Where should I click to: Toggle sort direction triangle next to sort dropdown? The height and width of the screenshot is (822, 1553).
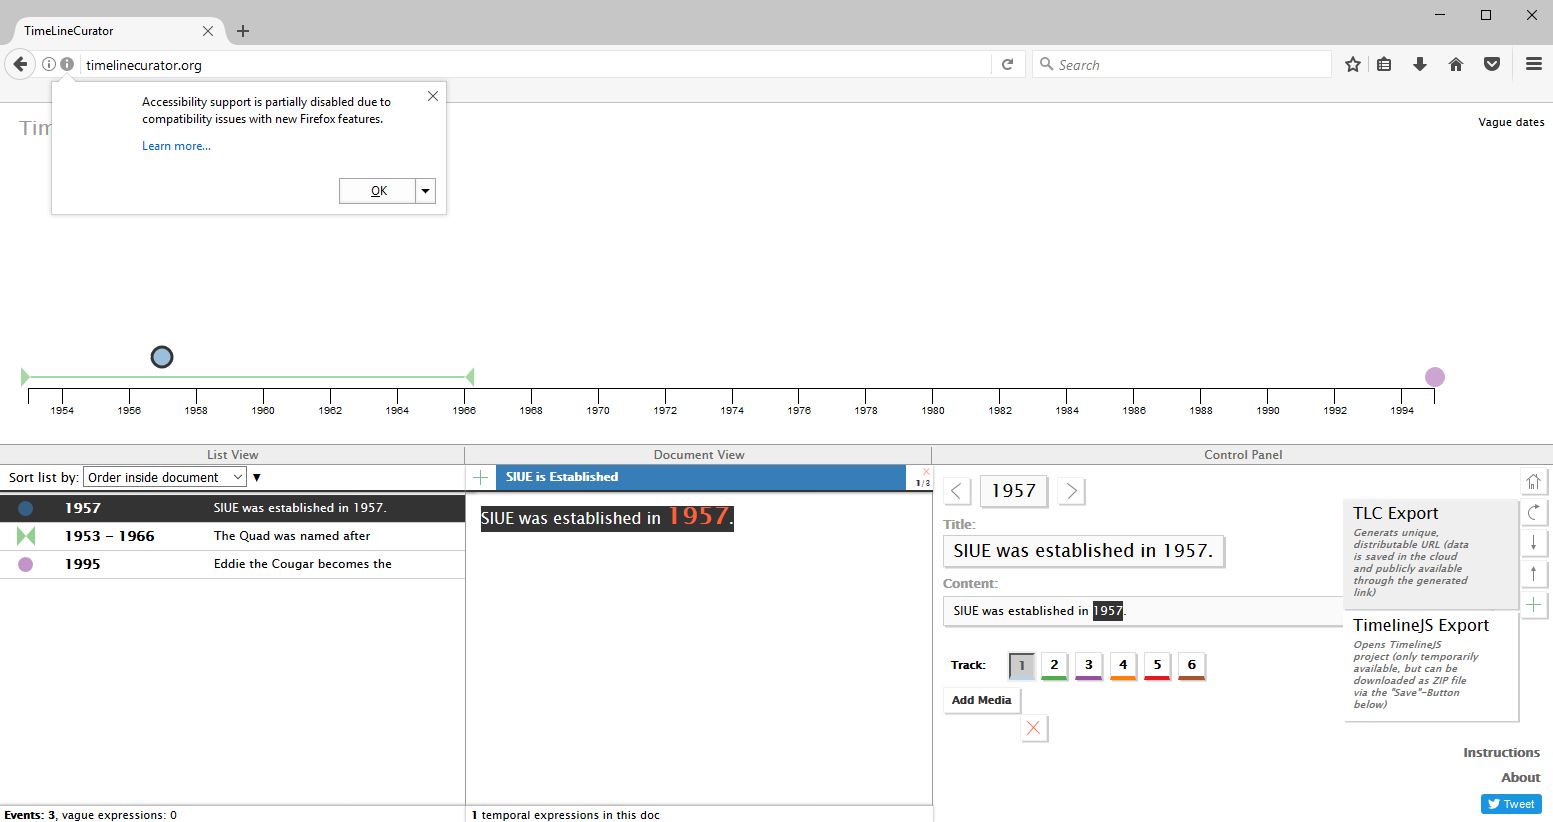pos(257,478)
